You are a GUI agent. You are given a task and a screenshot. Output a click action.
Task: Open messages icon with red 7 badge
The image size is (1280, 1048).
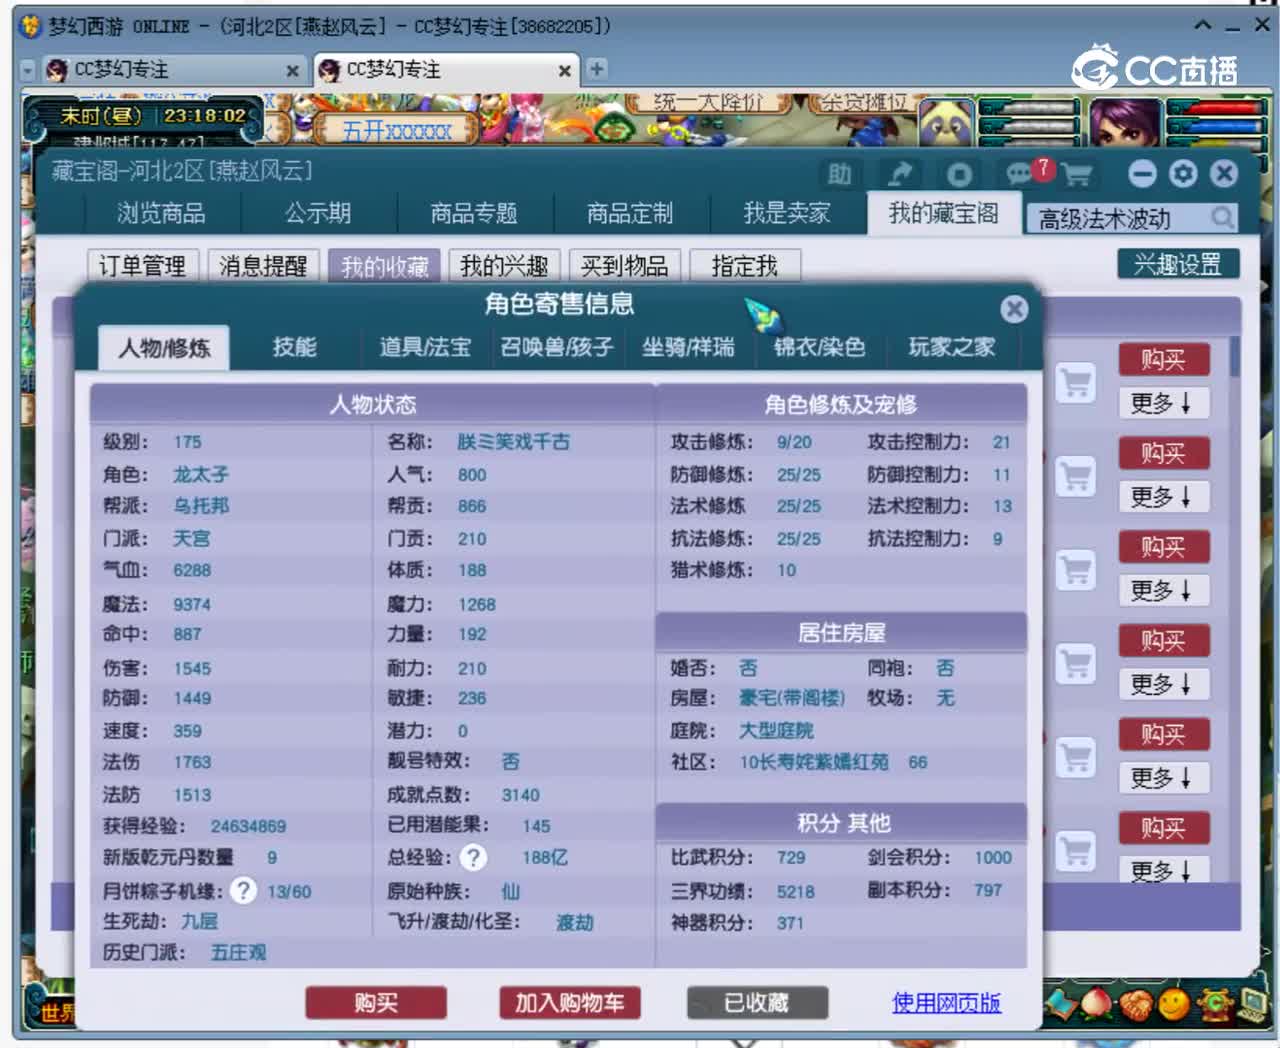click(x=1022, y=174)
